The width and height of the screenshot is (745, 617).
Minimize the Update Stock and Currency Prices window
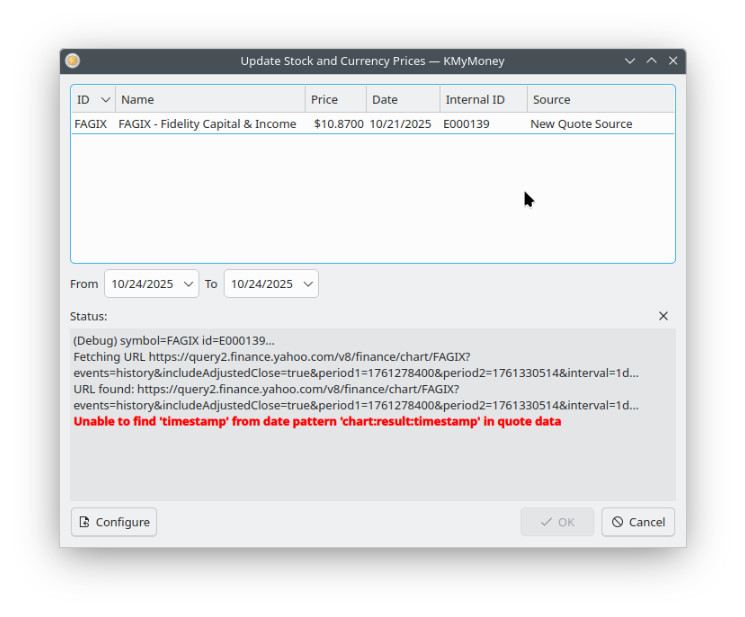click(630, 61)
